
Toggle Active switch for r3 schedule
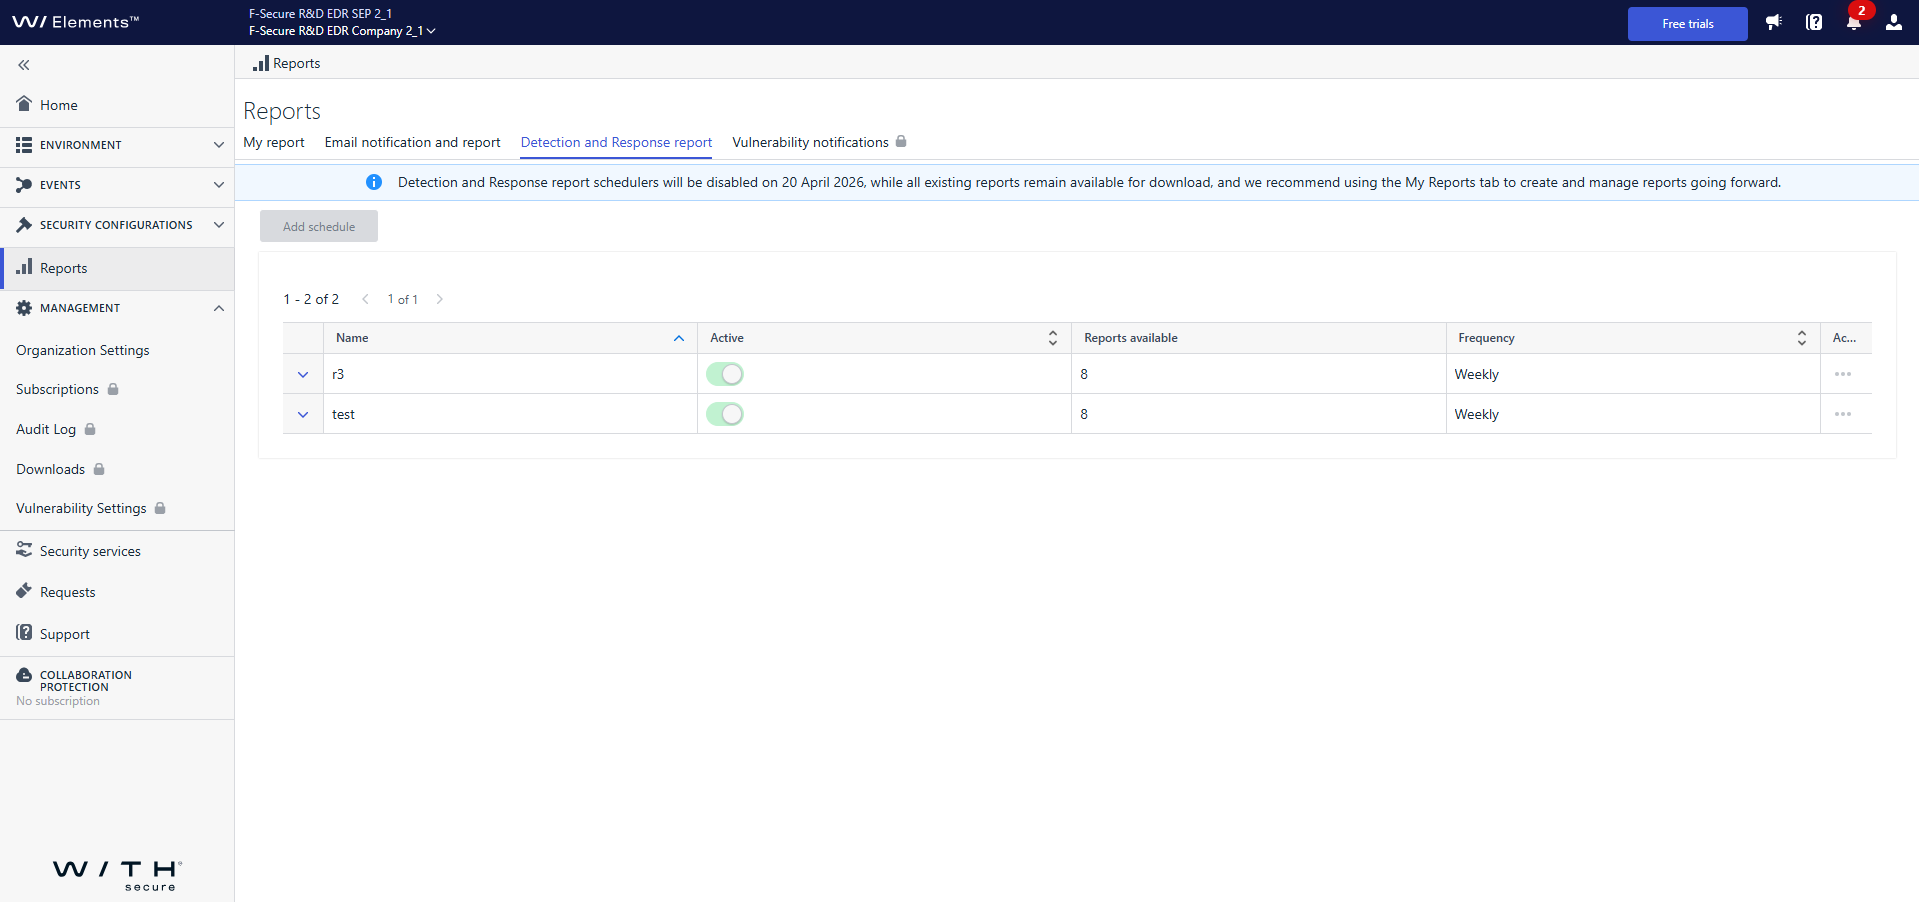[725, 374]
